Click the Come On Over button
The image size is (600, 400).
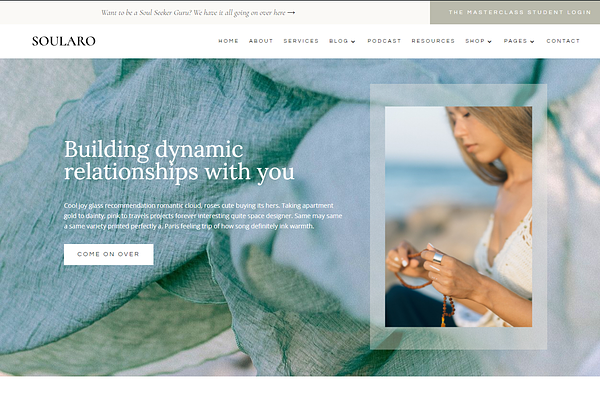pyautogui.click(x=109, y=254)
